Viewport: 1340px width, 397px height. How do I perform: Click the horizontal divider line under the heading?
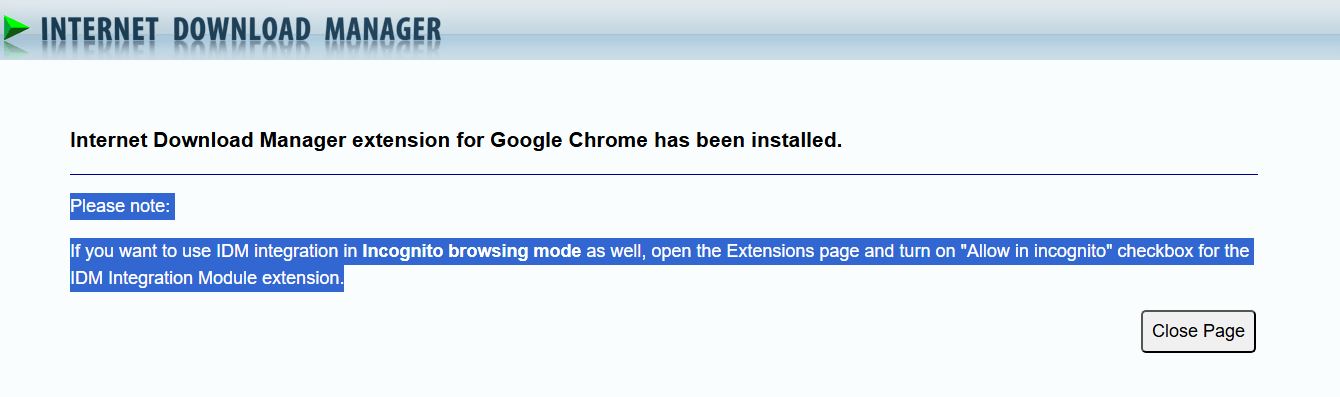(x=664, y=174)
